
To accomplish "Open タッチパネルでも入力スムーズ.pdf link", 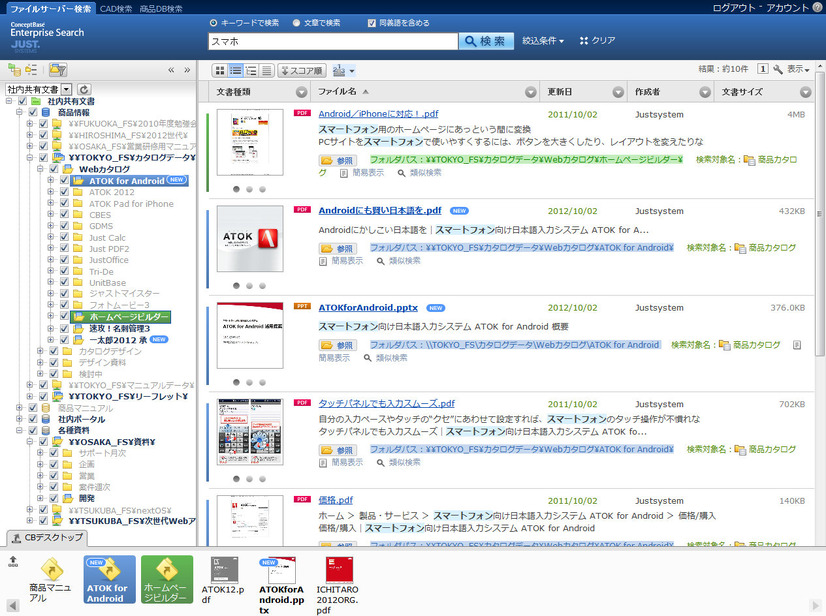I will click(x=387, y=404).
